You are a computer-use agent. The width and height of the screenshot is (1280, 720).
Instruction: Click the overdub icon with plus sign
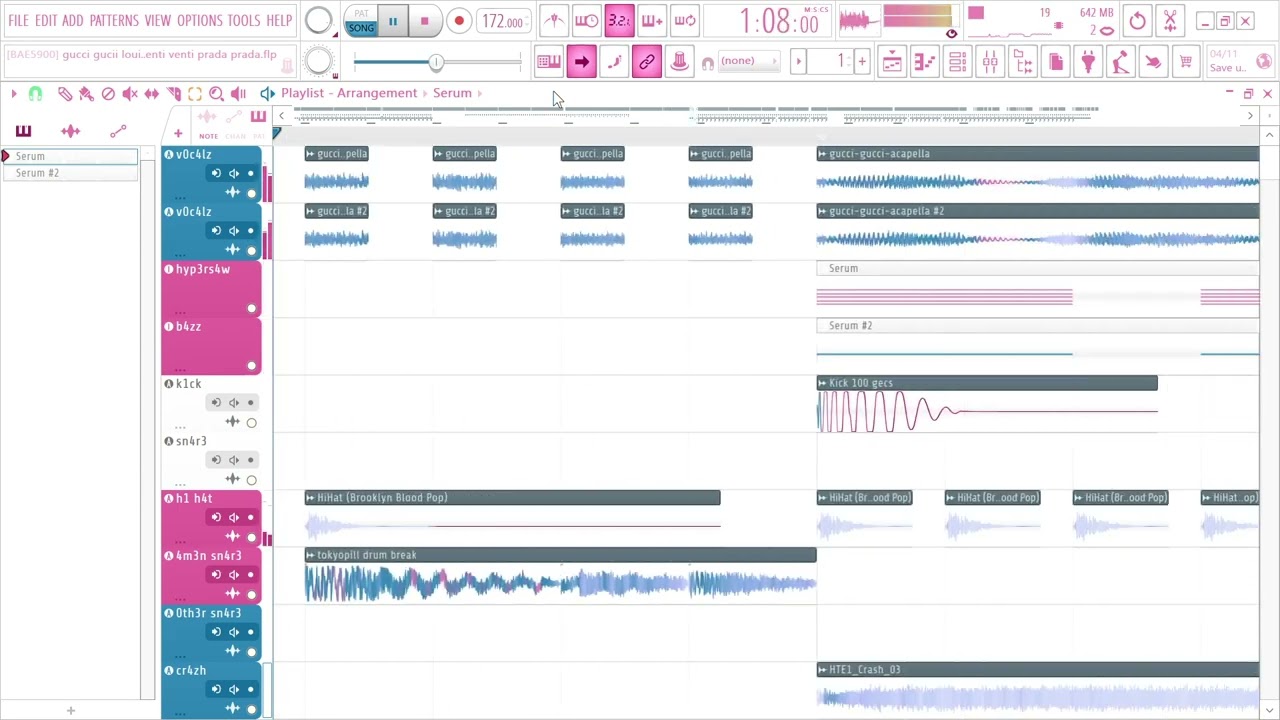coord(652,20)
